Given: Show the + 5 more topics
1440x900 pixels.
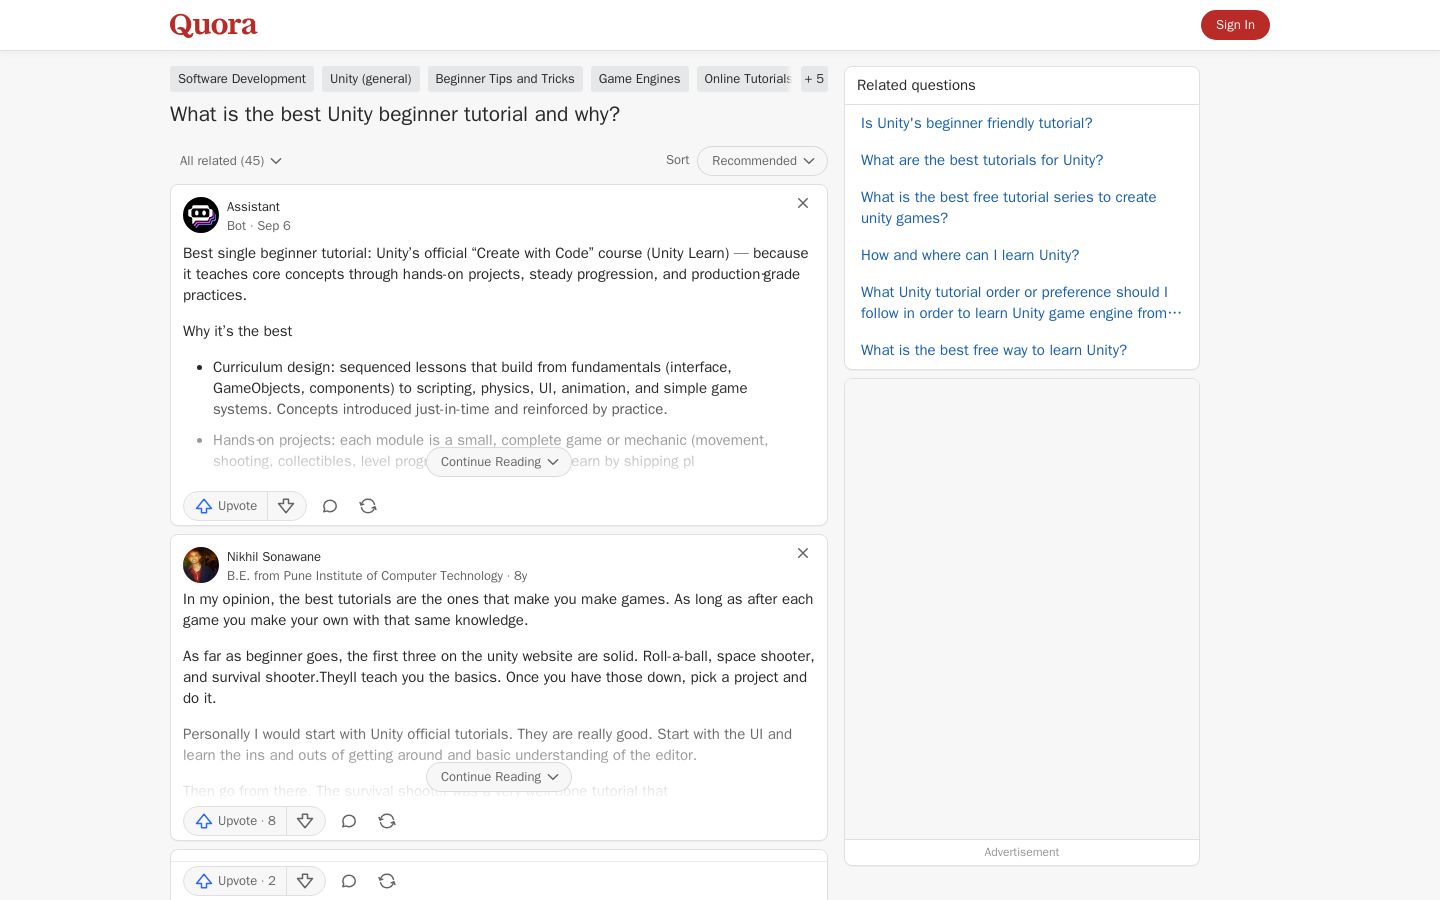Looking at the screenshot, I should [814, 79].
